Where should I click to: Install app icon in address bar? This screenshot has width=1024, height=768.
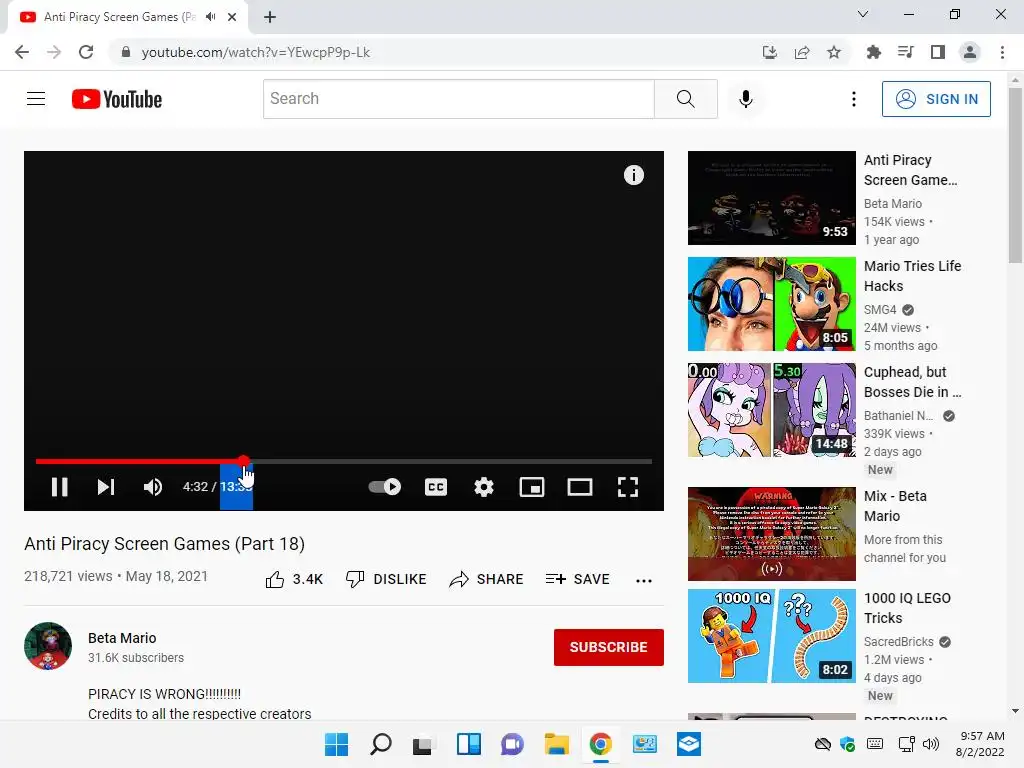pos(770,52)
